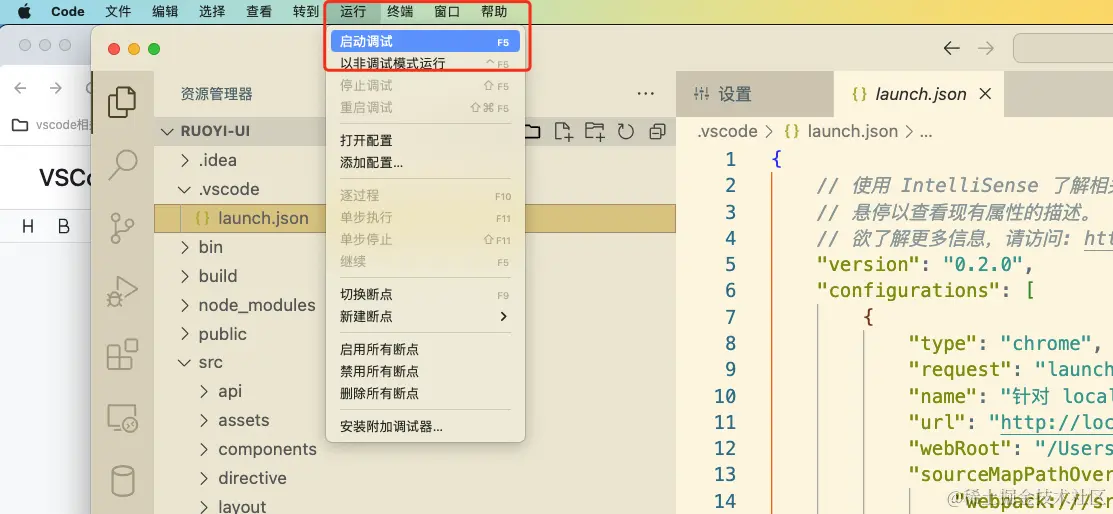1113x514 pixels.
Task: Choose 安装附加调试器... menu entry
Action: click(x=425, y=427)
